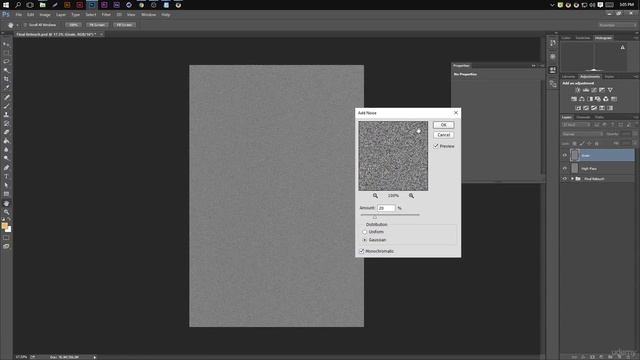Select the Crop tool
The image size is (640, 360).
tap(6, 79)
